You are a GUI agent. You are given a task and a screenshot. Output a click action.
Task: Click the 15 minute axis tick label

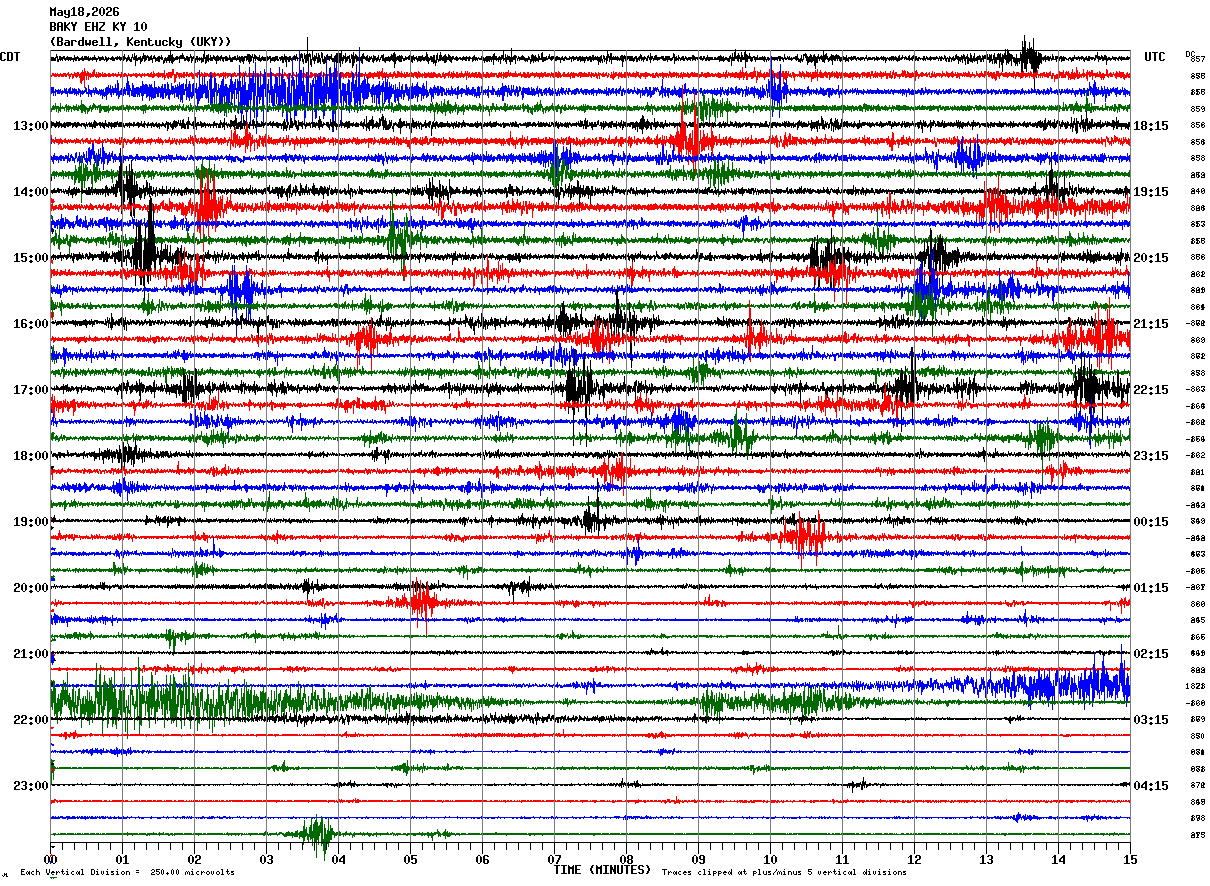click(1130, 859)
